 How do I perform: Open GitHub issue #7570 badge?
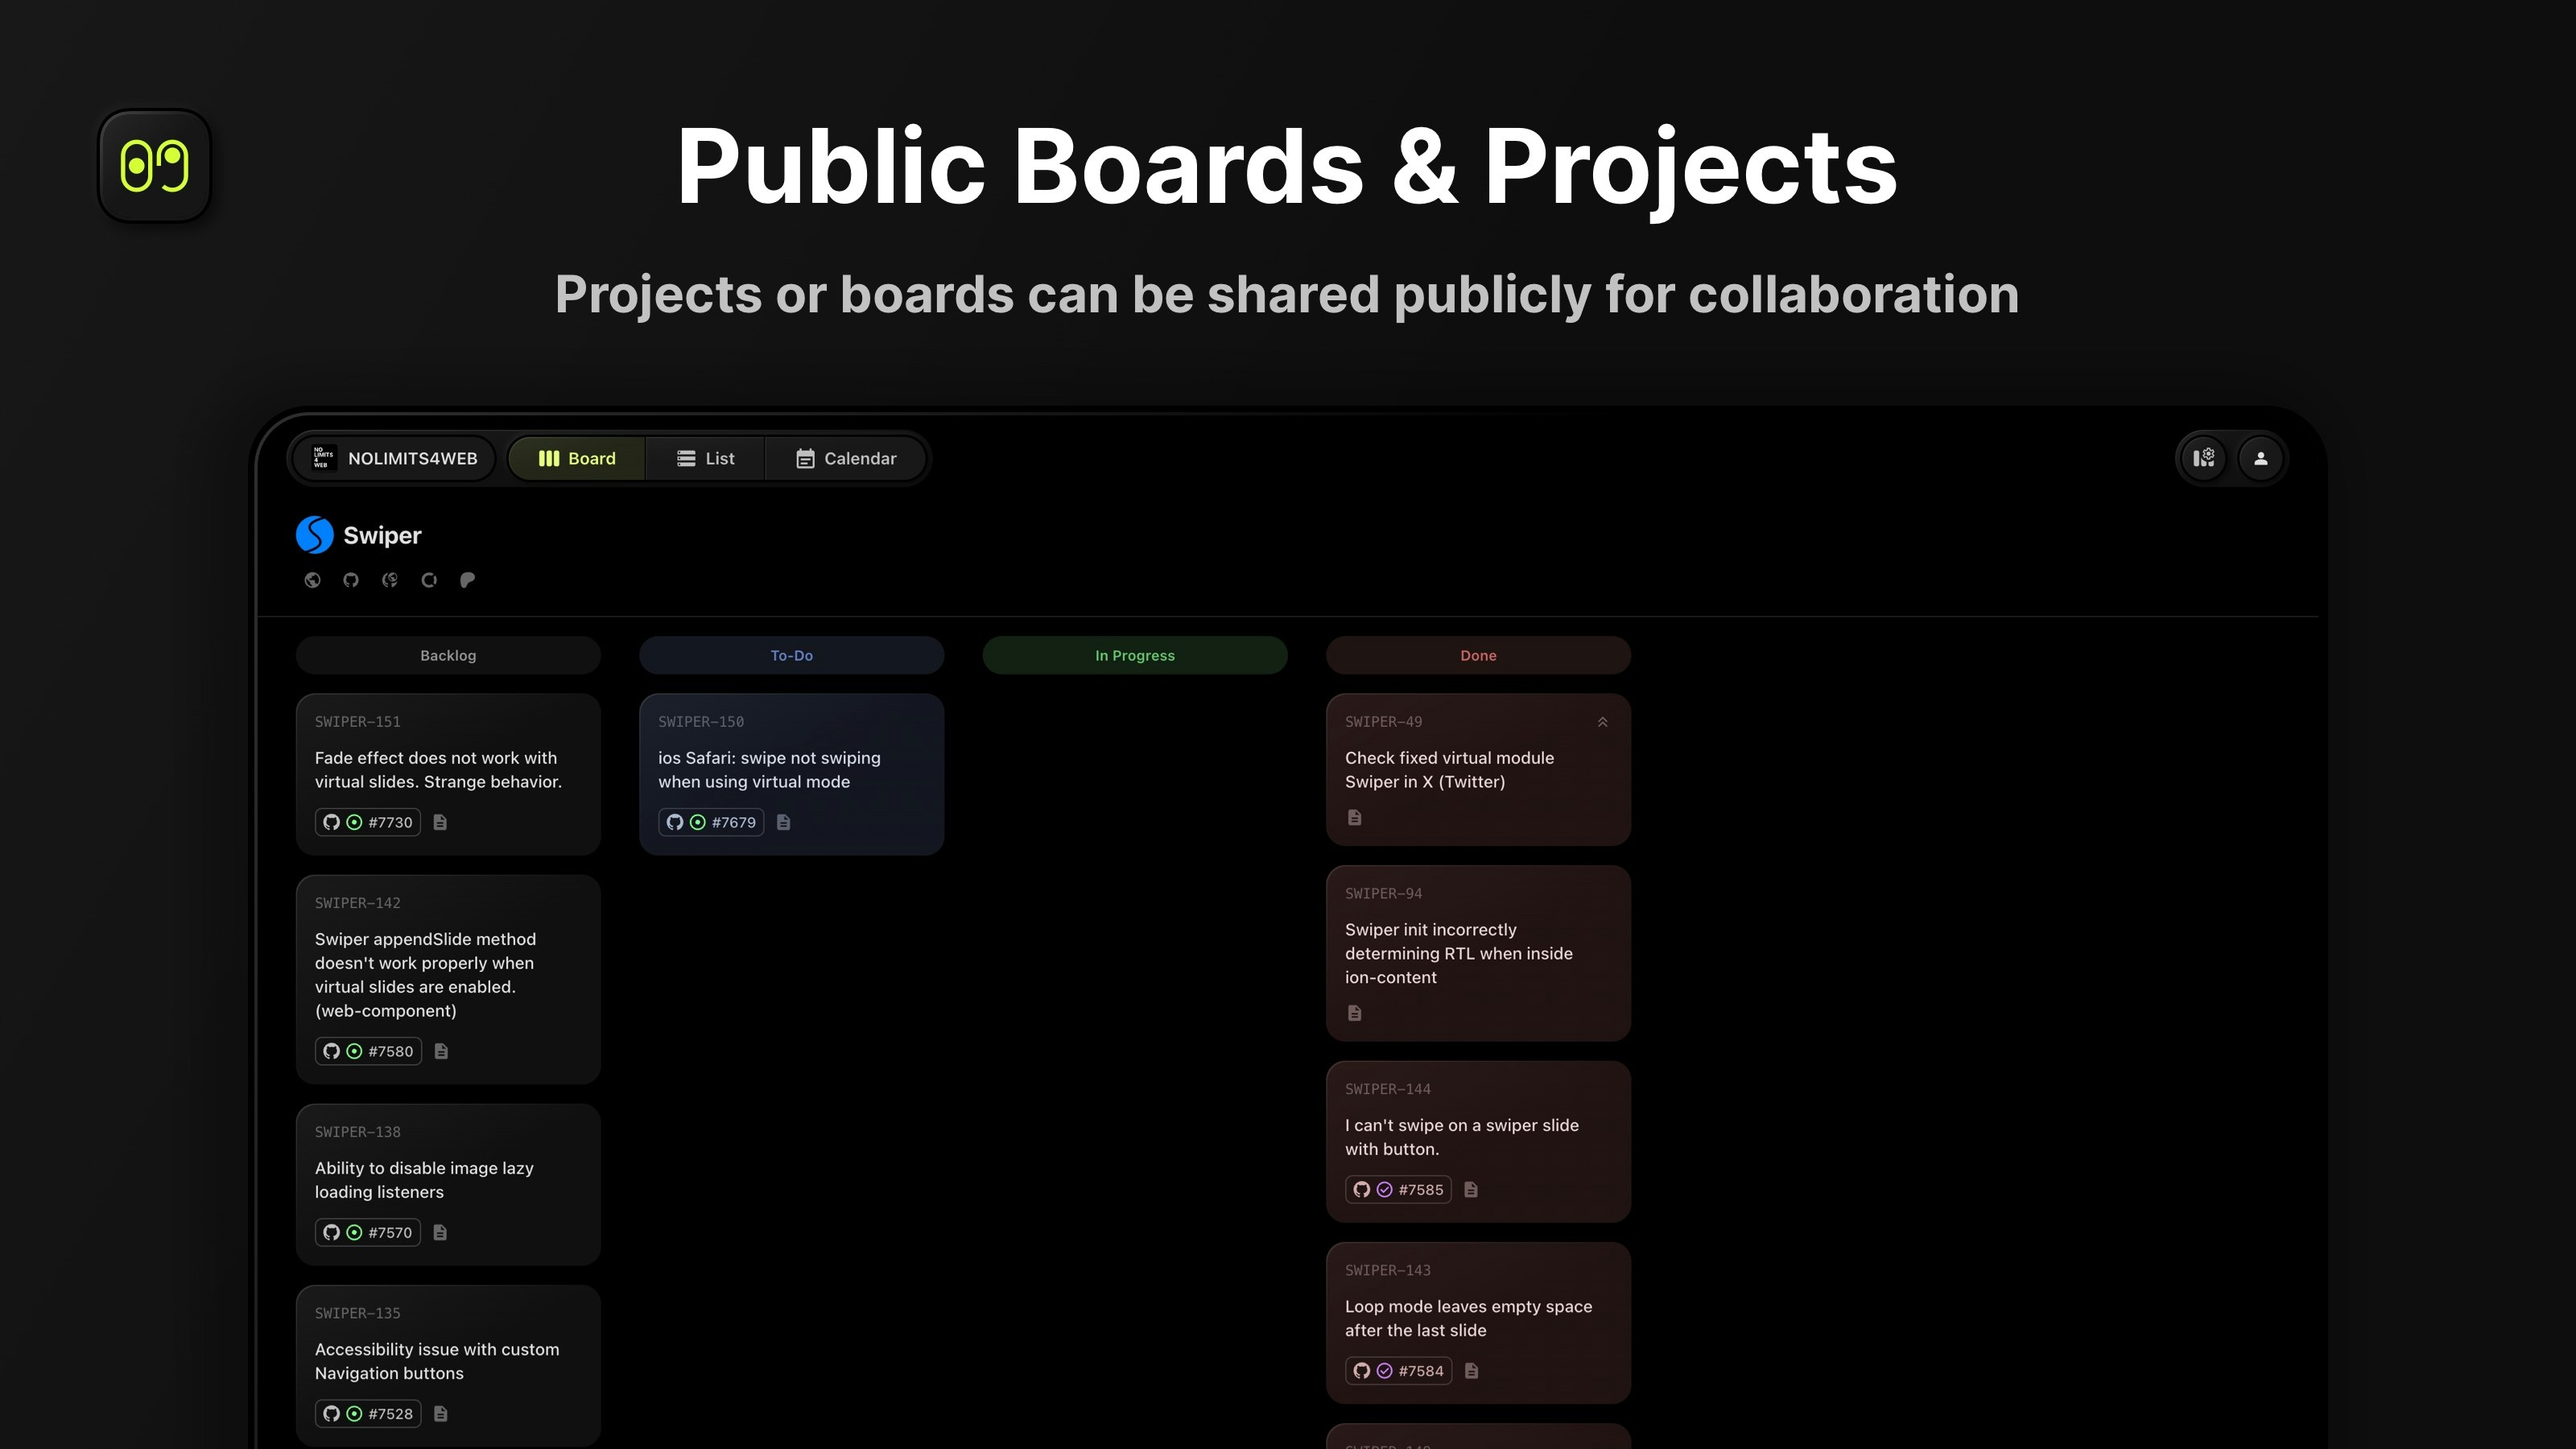tap(368, 1232)
